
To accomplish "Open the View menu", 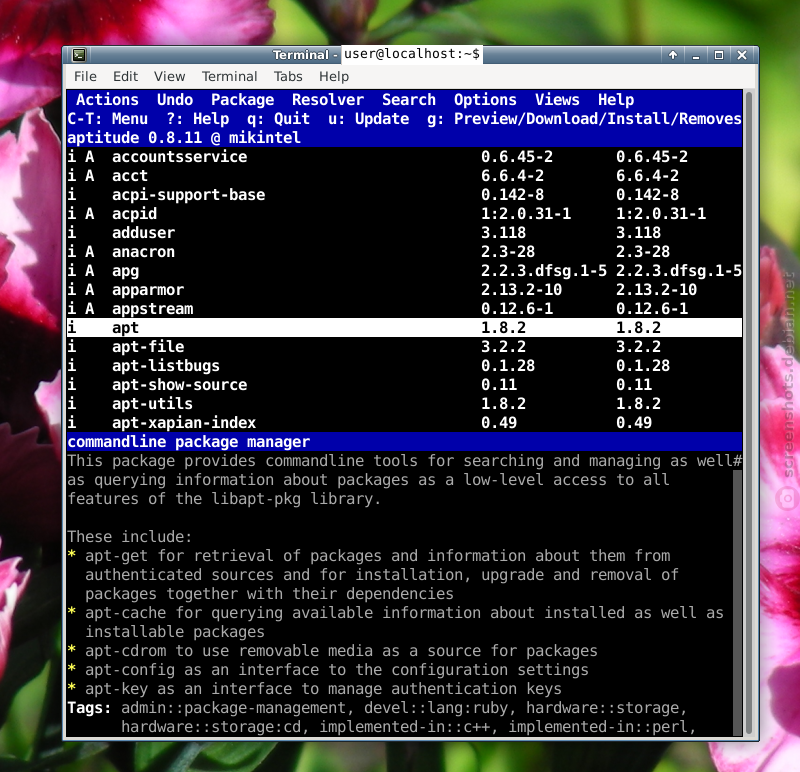I will tap(169, 77).
